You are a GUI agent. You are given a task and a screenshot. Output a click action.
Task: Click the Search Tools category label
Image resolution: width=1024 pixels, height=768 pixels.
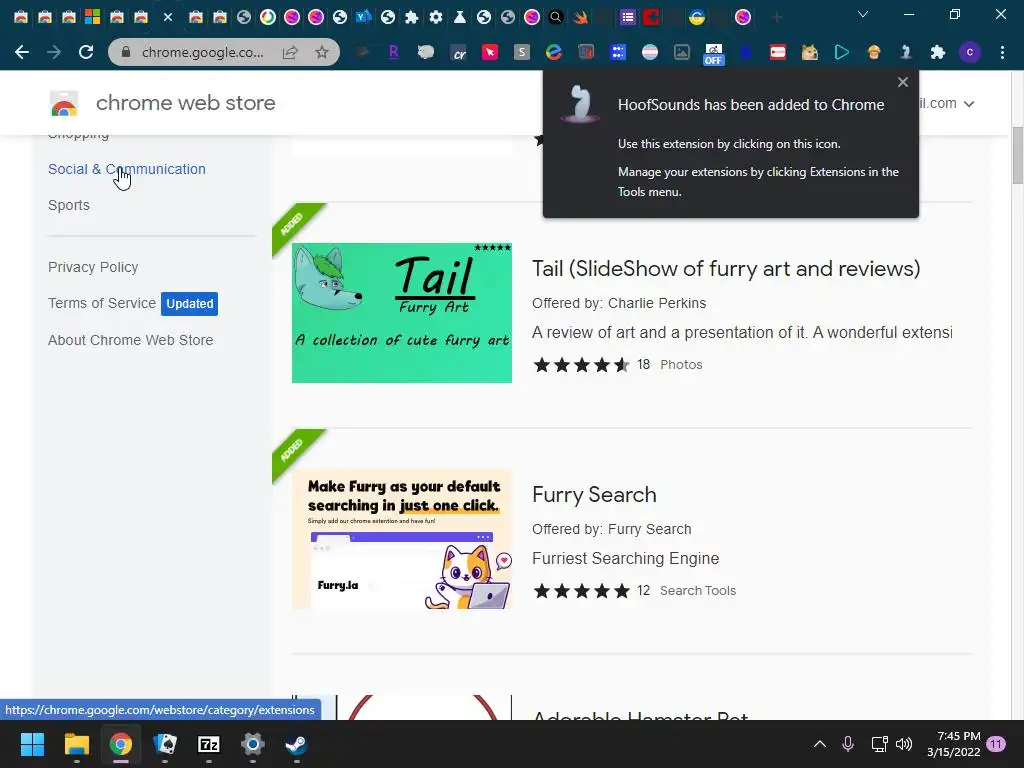pos(698,590)
